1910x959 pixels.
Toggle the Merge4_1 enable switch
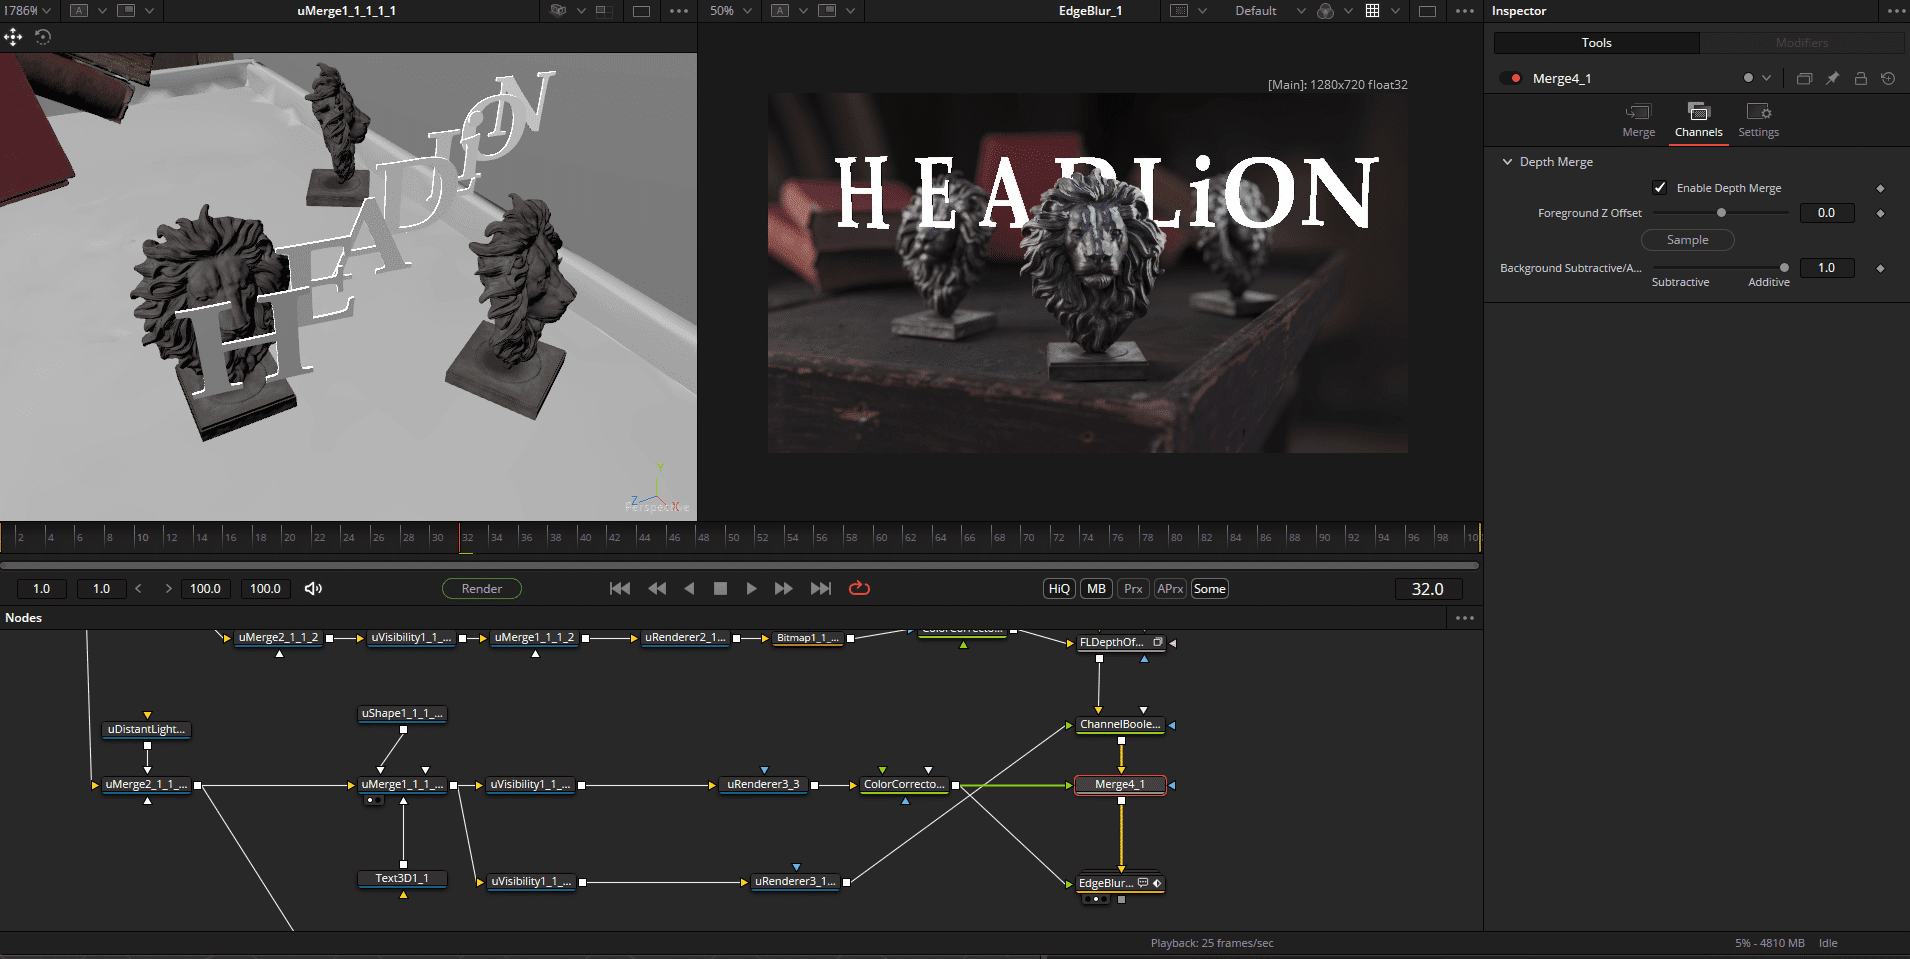1512,79
